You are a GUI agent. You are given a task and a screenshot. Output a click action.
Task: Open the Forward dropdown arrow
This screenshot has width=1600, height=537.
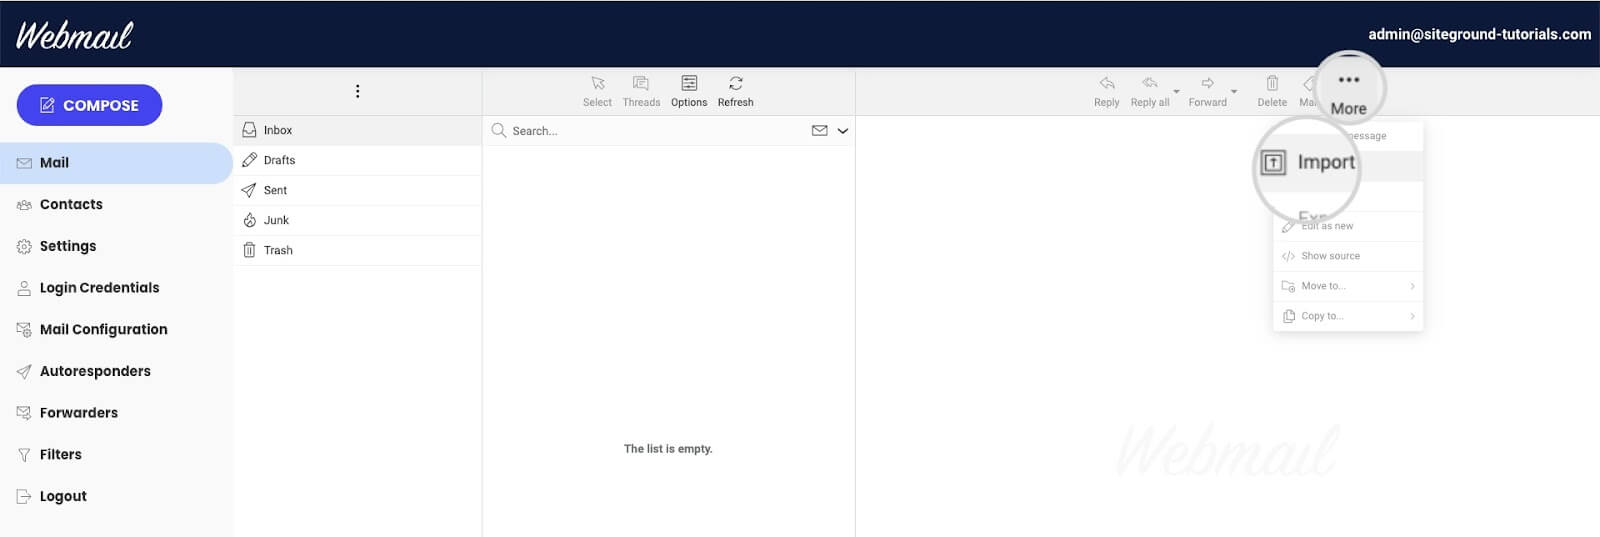click(x=1234, y=92)
